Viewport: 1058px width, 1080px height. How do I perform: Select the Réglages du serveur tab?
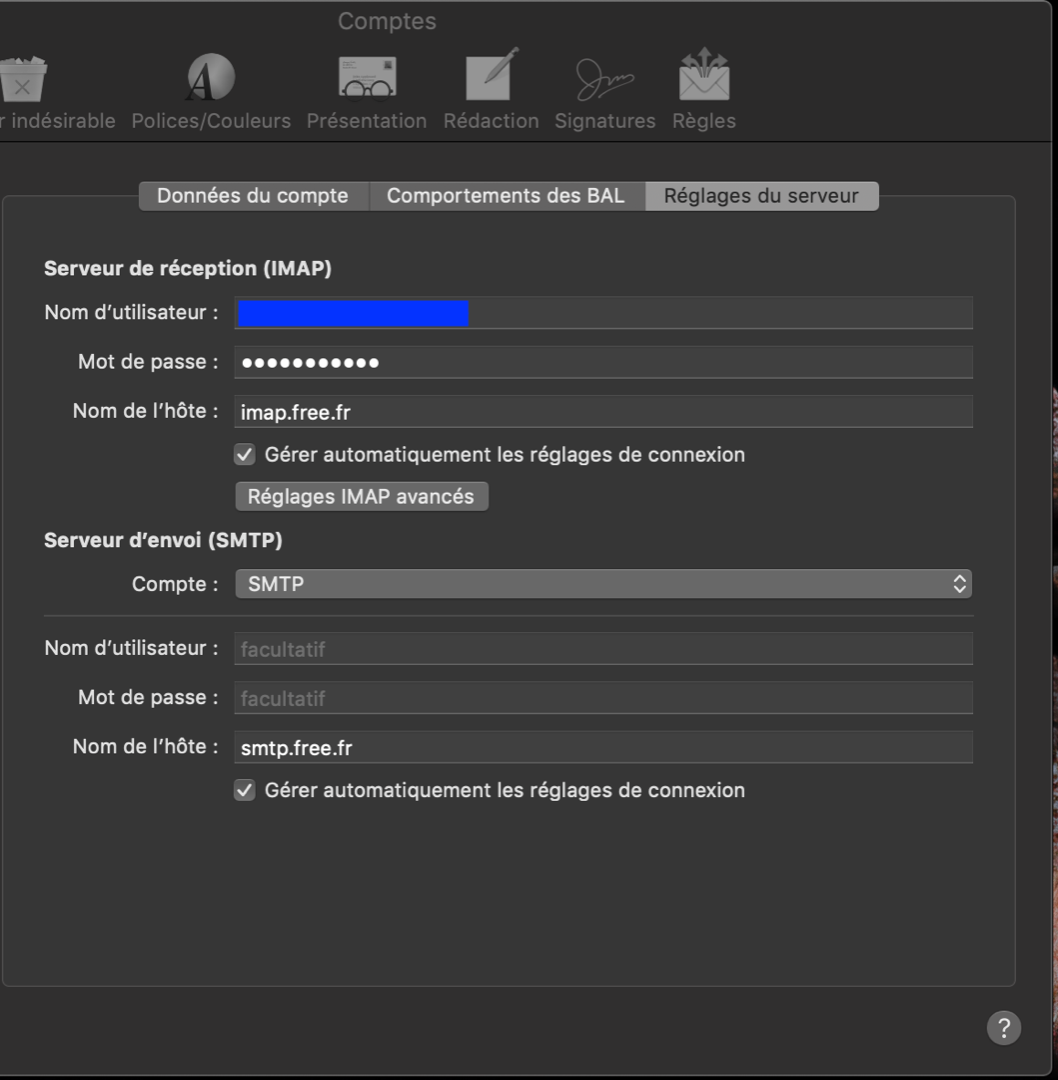pyautogui.click(x=763, y=196)
